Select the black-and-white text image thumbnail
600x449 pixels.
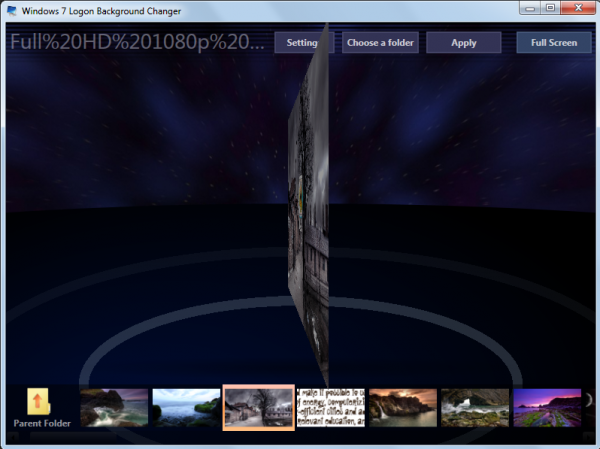(x=331, y=408)
